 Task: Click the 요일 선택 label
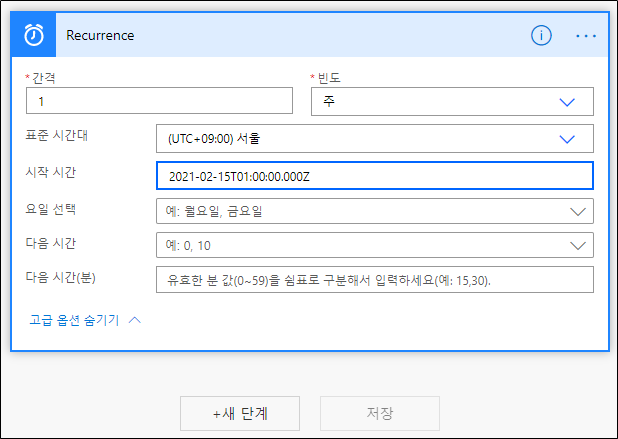[x=51, y=208]
